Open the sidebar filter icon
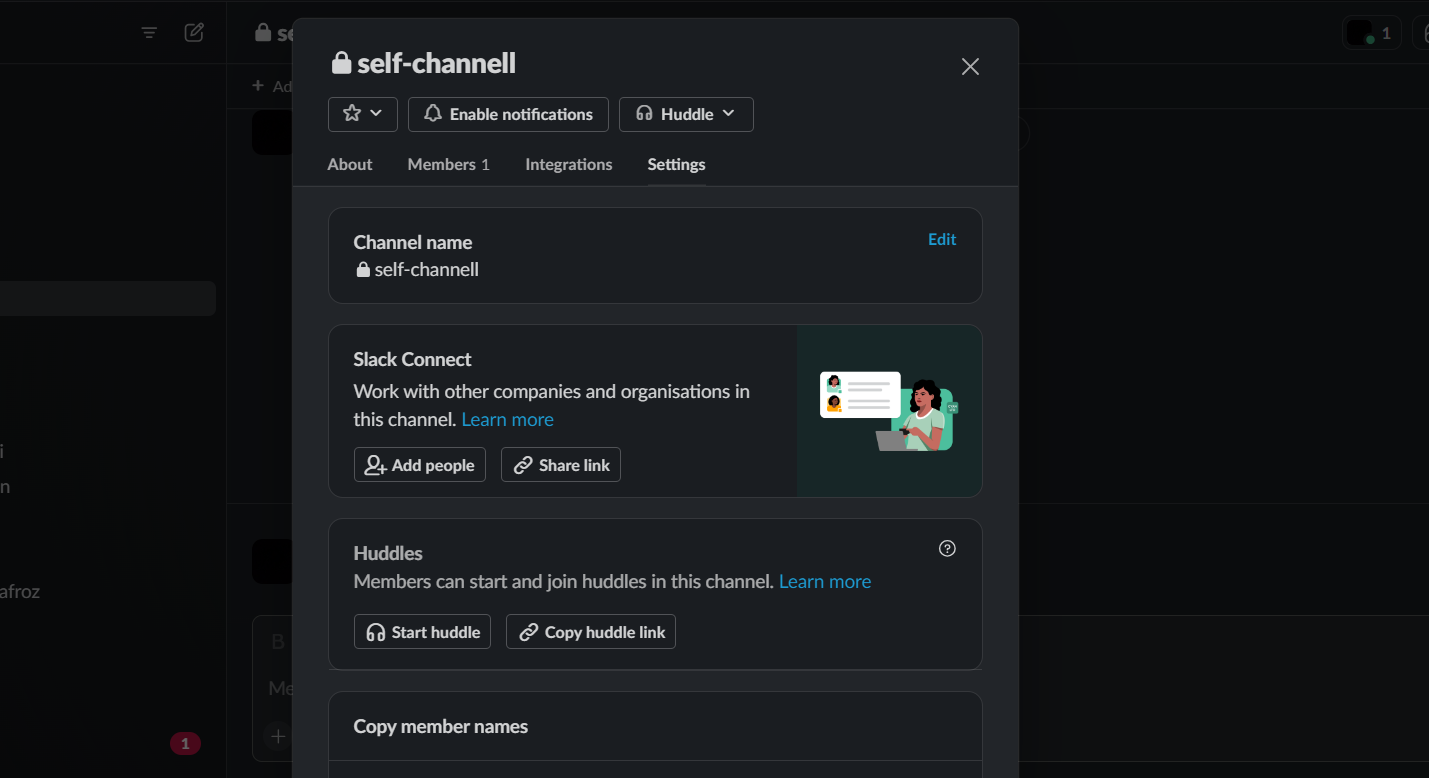Image resolution: width=1429 pixels, height=778 pixels. 149,33
